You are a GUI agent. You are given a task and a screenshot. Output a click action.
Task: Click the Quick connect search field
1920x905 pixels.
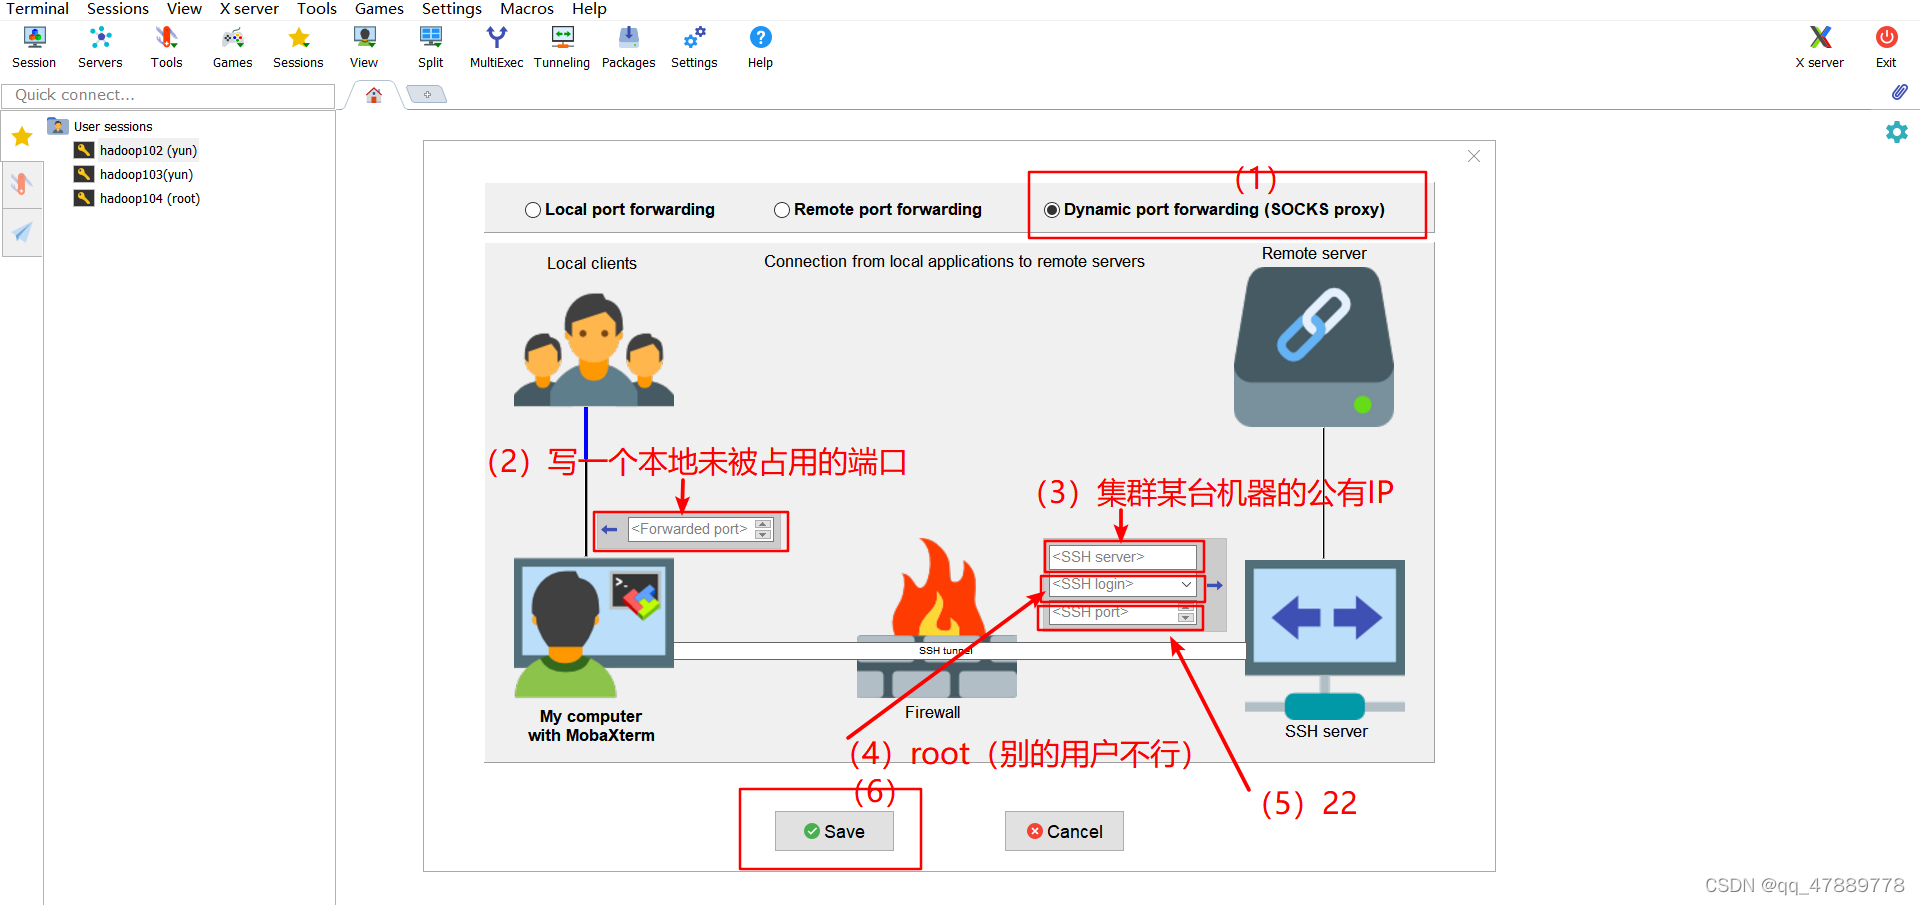pyautogui.click(x=168, y=95)
